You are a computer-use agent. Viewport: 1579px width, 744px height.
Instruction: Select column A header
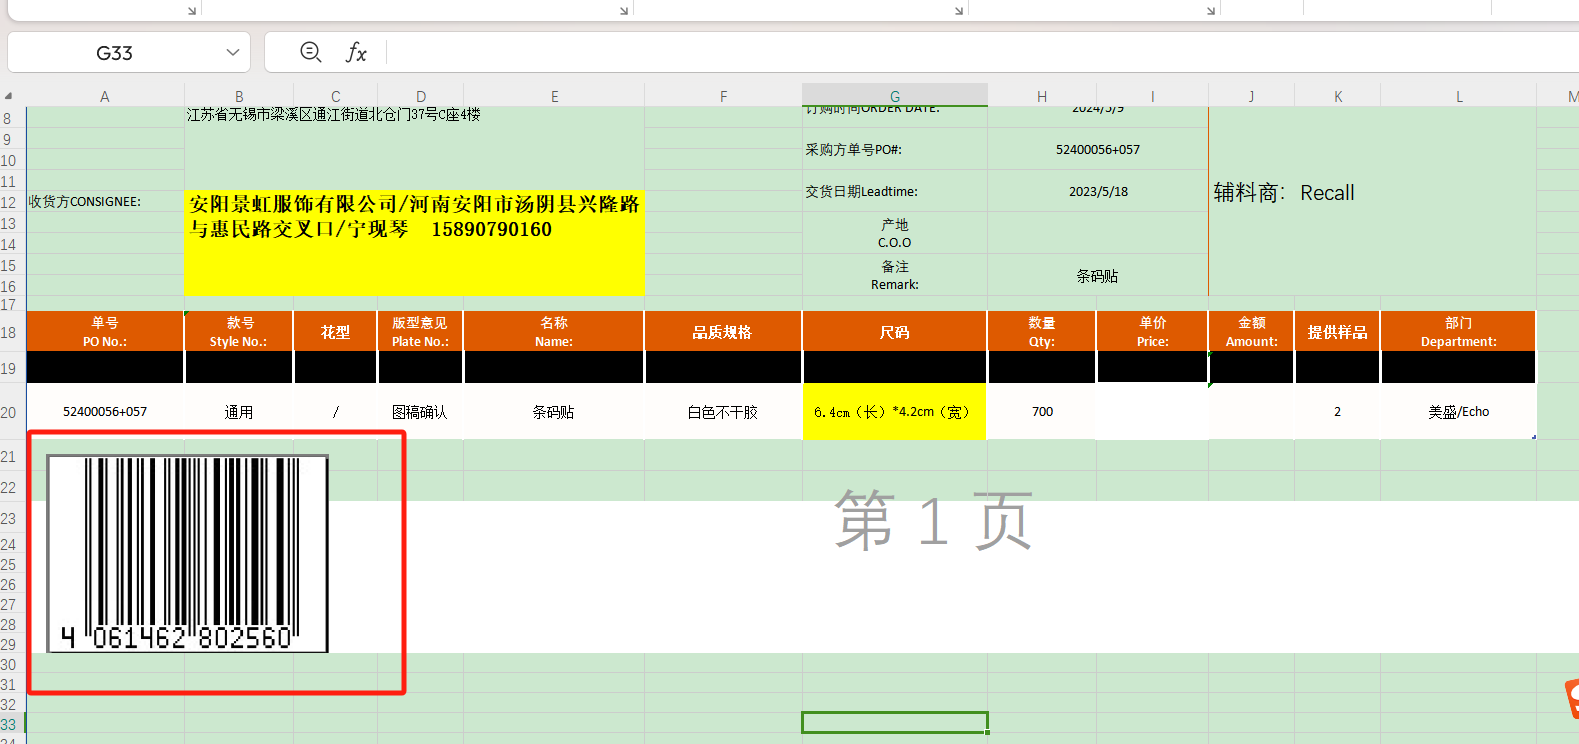105,96
